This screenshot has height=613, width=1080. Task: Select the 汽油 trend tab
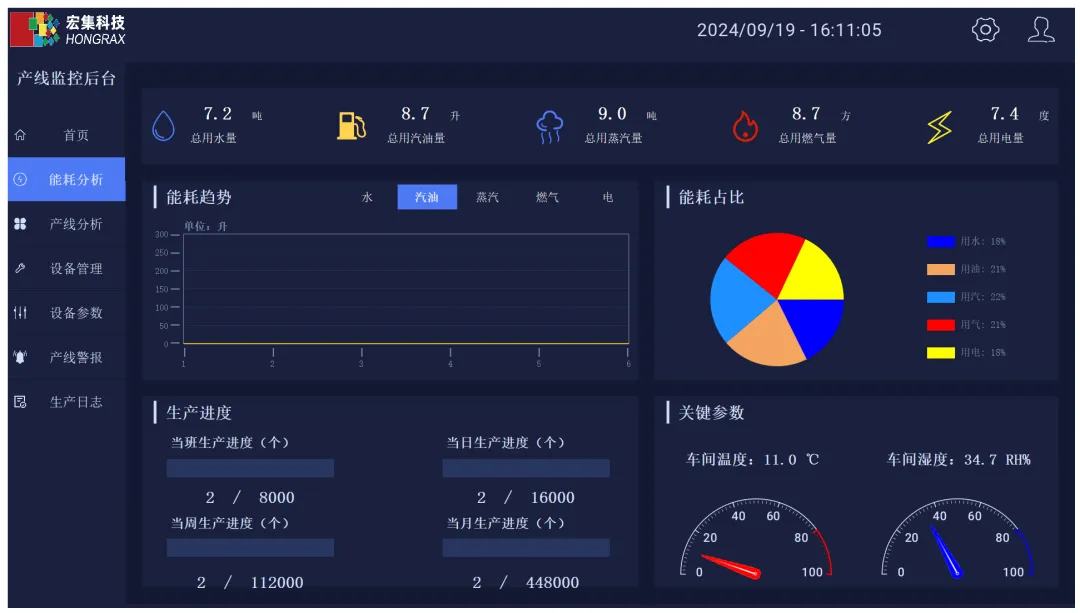pos(427,197)
